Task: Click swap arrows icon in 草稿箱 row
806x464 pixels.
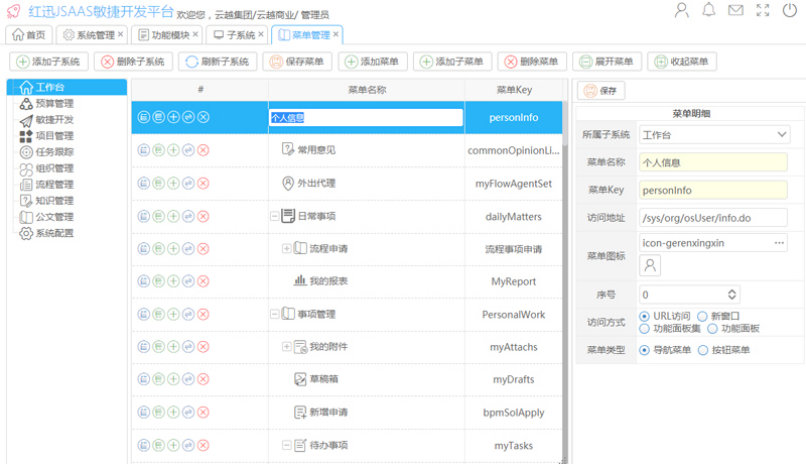Action: (189, 379)
